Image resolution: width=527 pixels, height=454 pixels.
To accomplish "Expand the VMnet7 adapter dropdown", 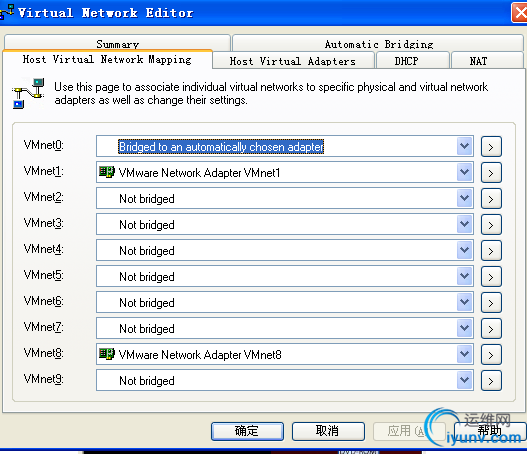I will pyautogui.click(x=464, y=328).
